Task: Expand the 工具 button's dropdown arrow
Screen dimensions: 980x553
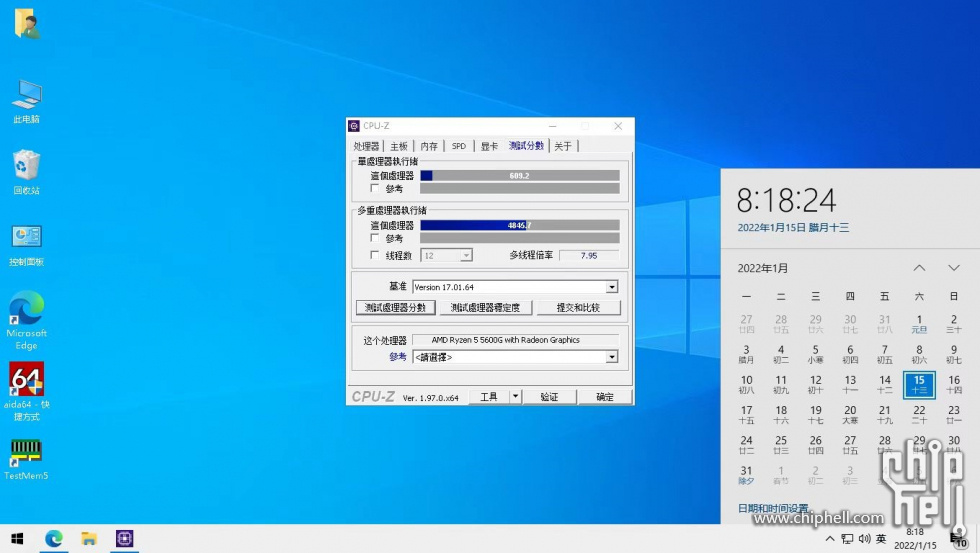Action: coord(515,396)
